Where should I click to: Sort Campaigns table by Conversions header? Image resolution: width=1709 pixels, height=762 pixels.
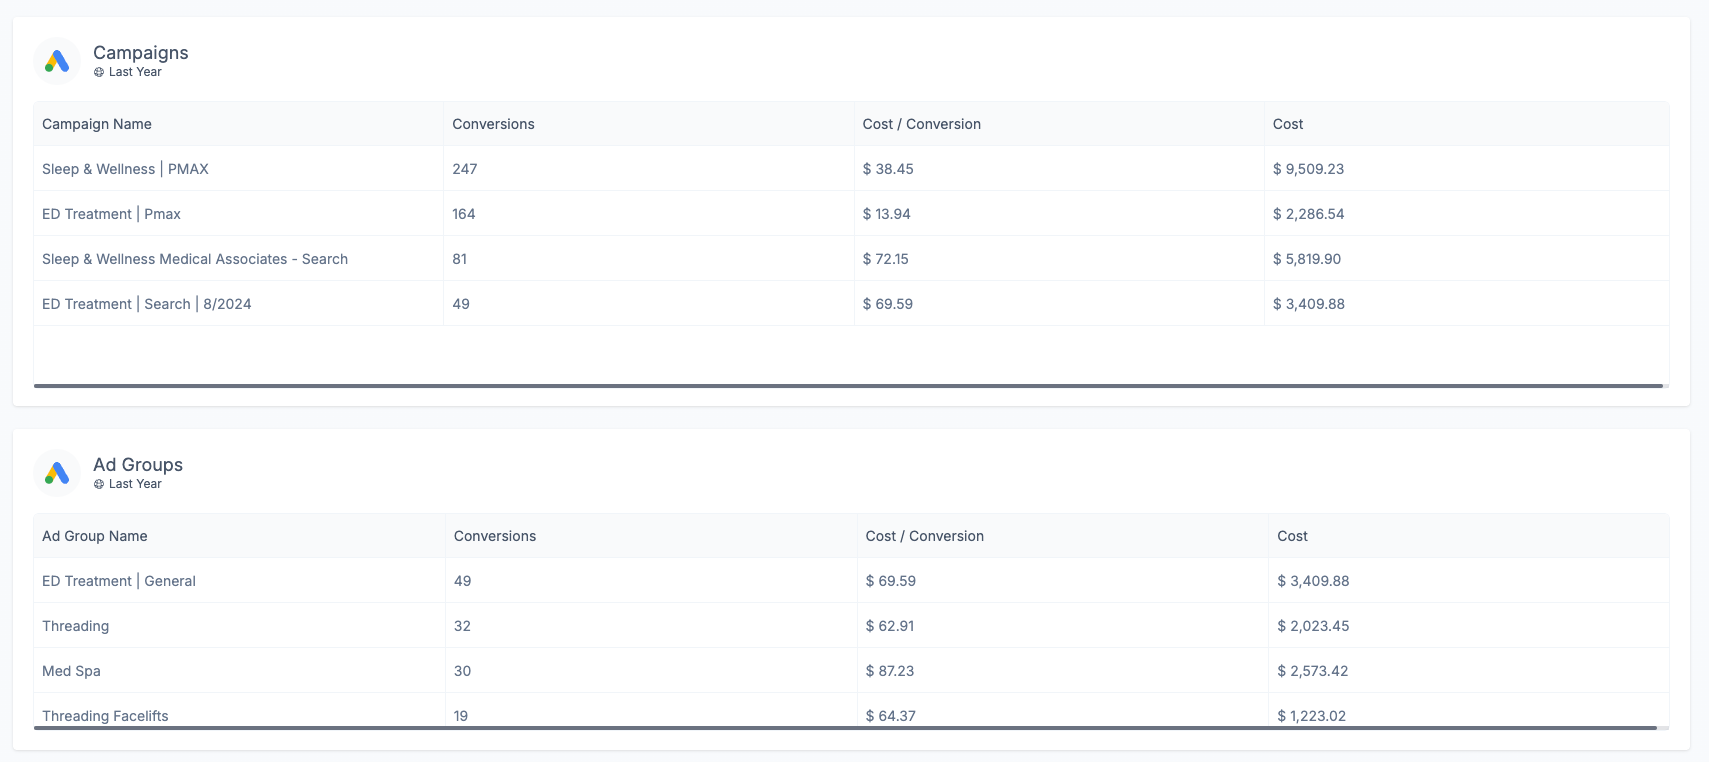[493, 124]
